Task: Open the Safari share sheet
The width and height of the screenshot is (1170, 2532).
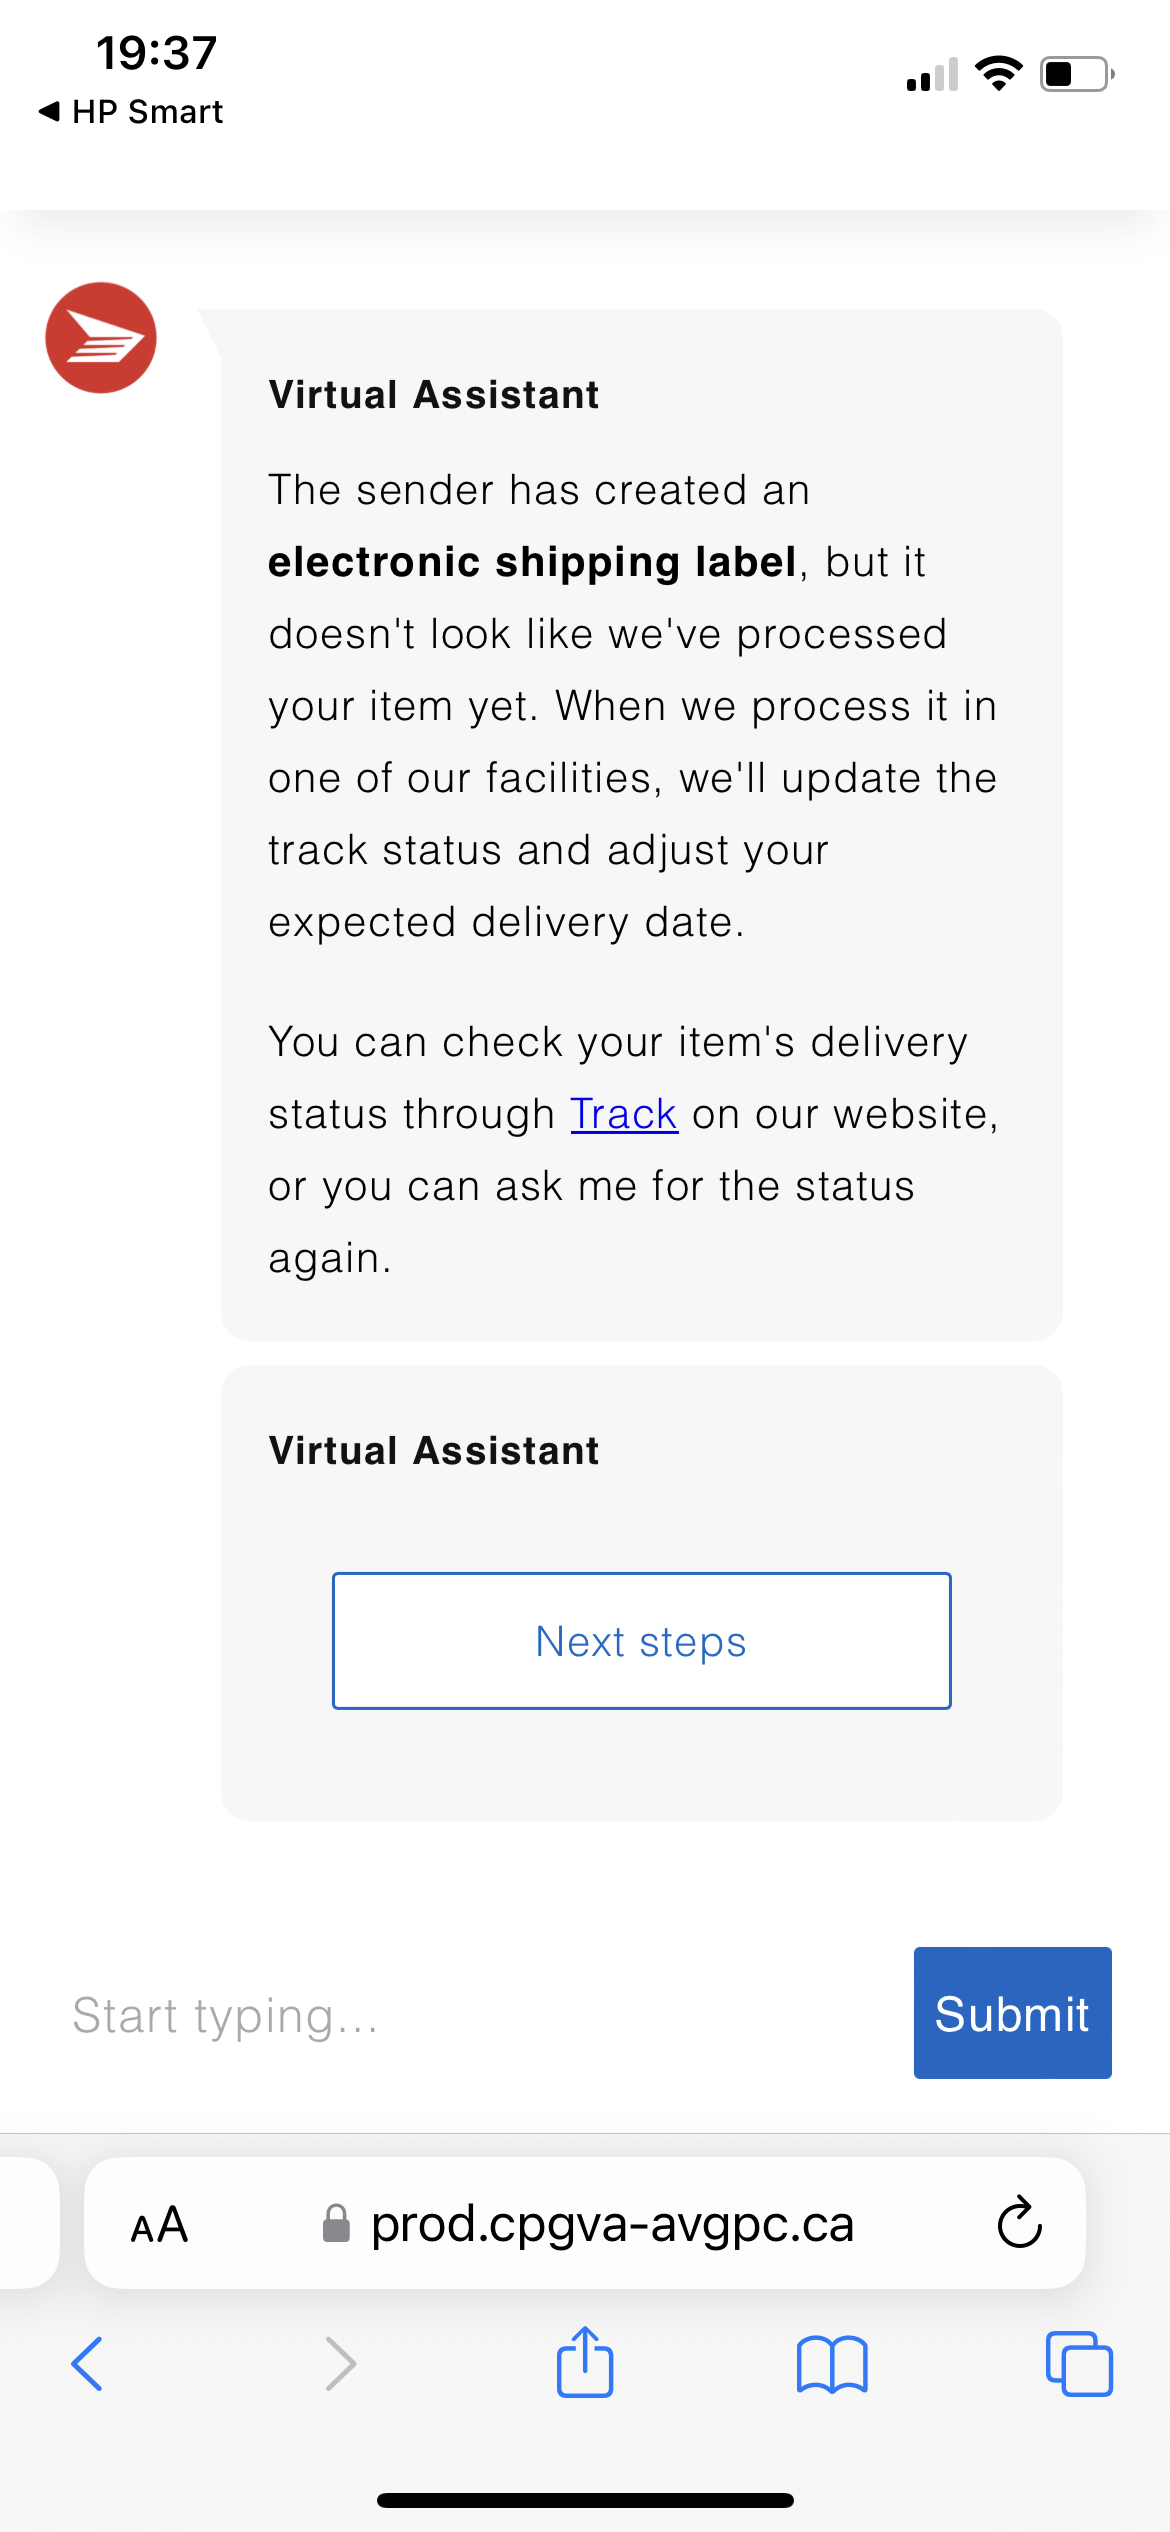Action: coord(585,2362)
